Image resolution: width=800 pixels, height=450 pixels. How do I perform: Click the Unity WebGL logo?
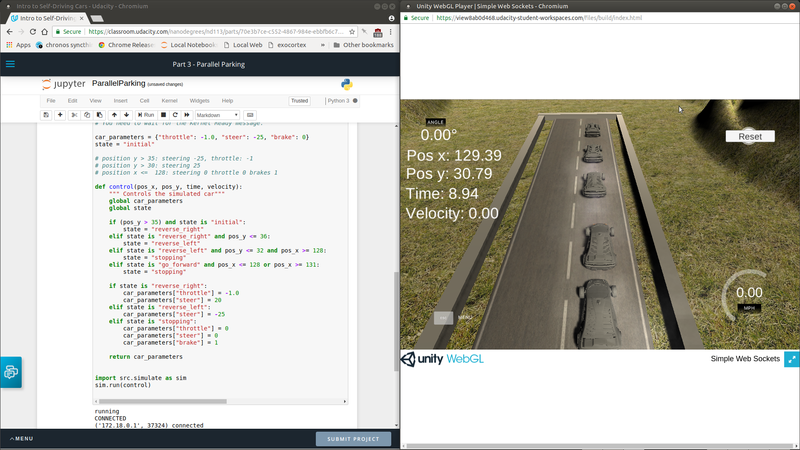click(442, 359)
